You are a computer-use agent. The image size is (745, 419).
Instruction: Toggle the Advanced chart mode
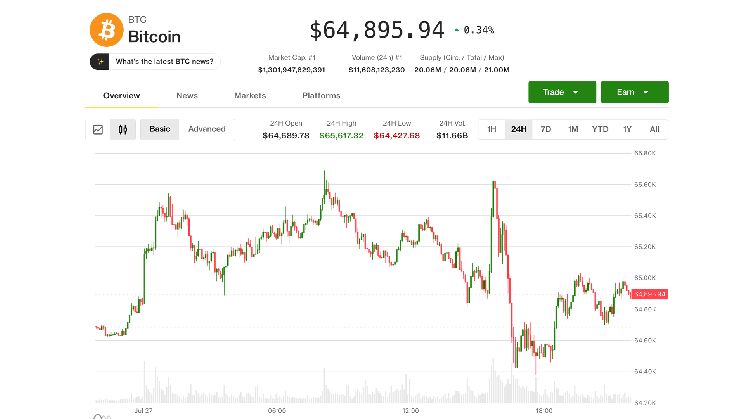(x=207, y=129)
